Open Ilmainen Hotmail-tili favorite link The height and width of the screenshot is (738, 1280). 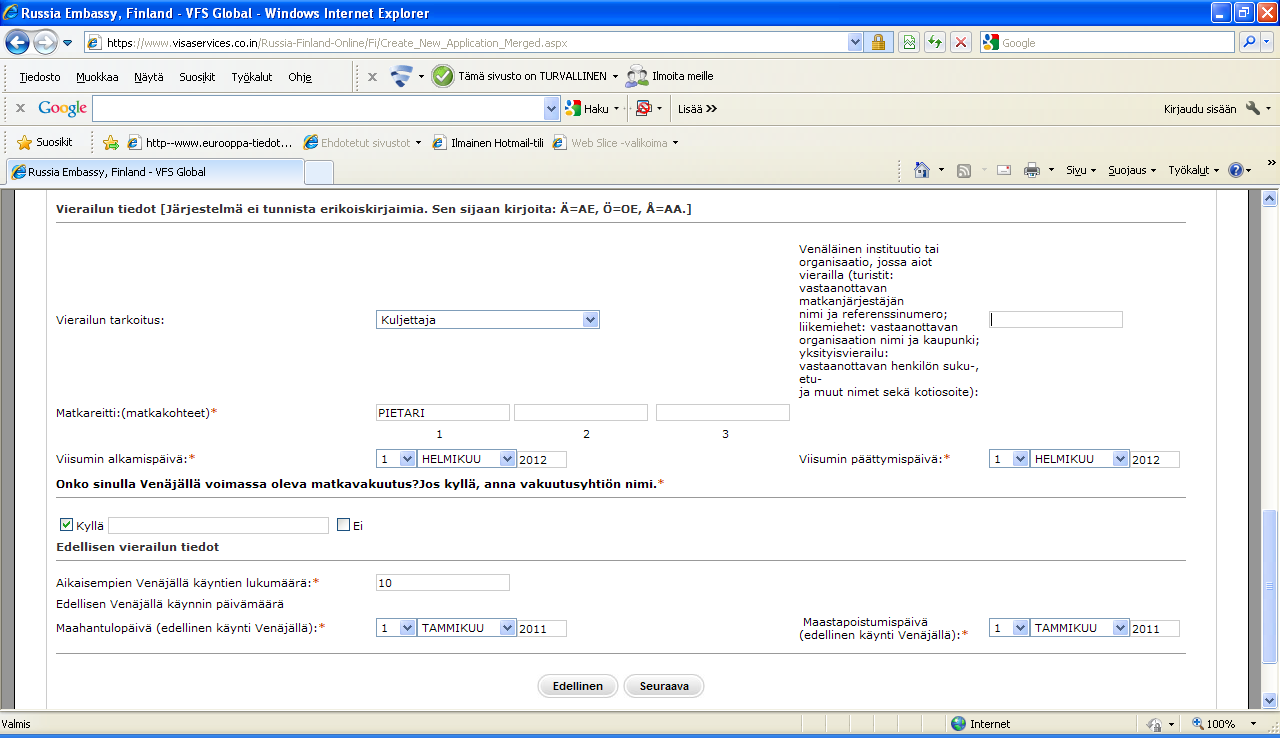(x=489, y=142)
